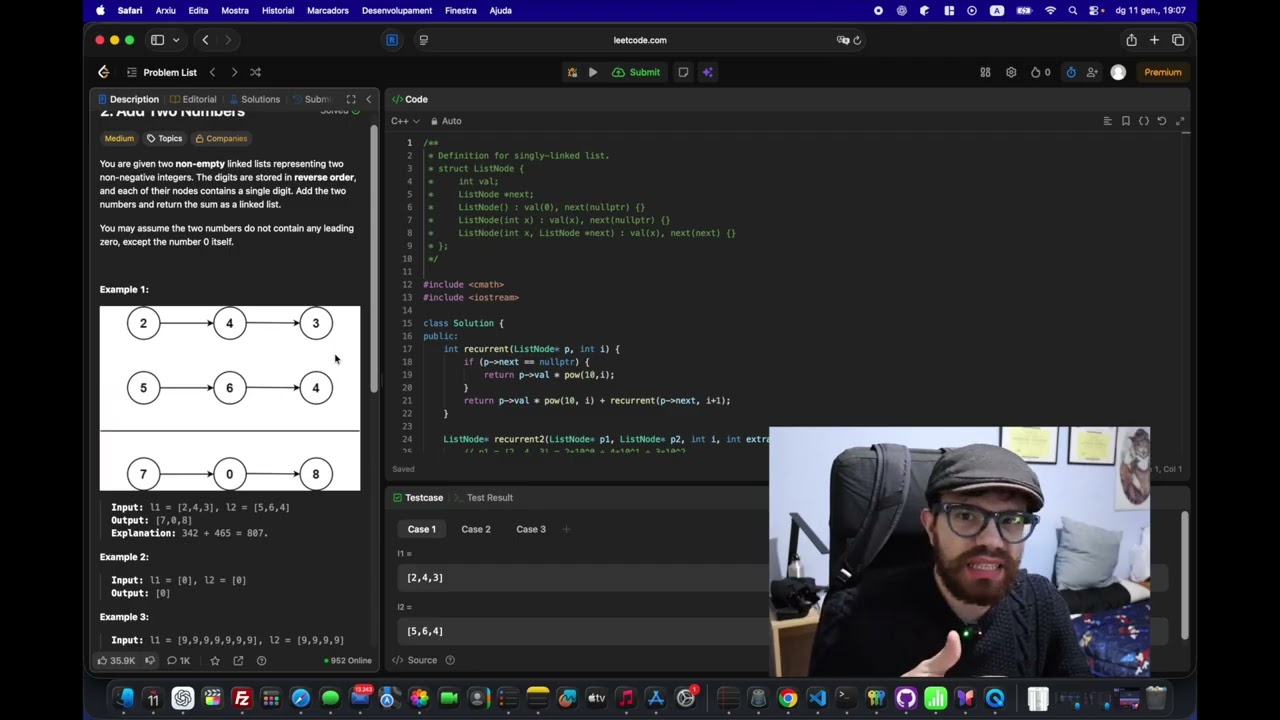
Task: Switch to the Solutions tab
Action: click(x=254, y=99)
